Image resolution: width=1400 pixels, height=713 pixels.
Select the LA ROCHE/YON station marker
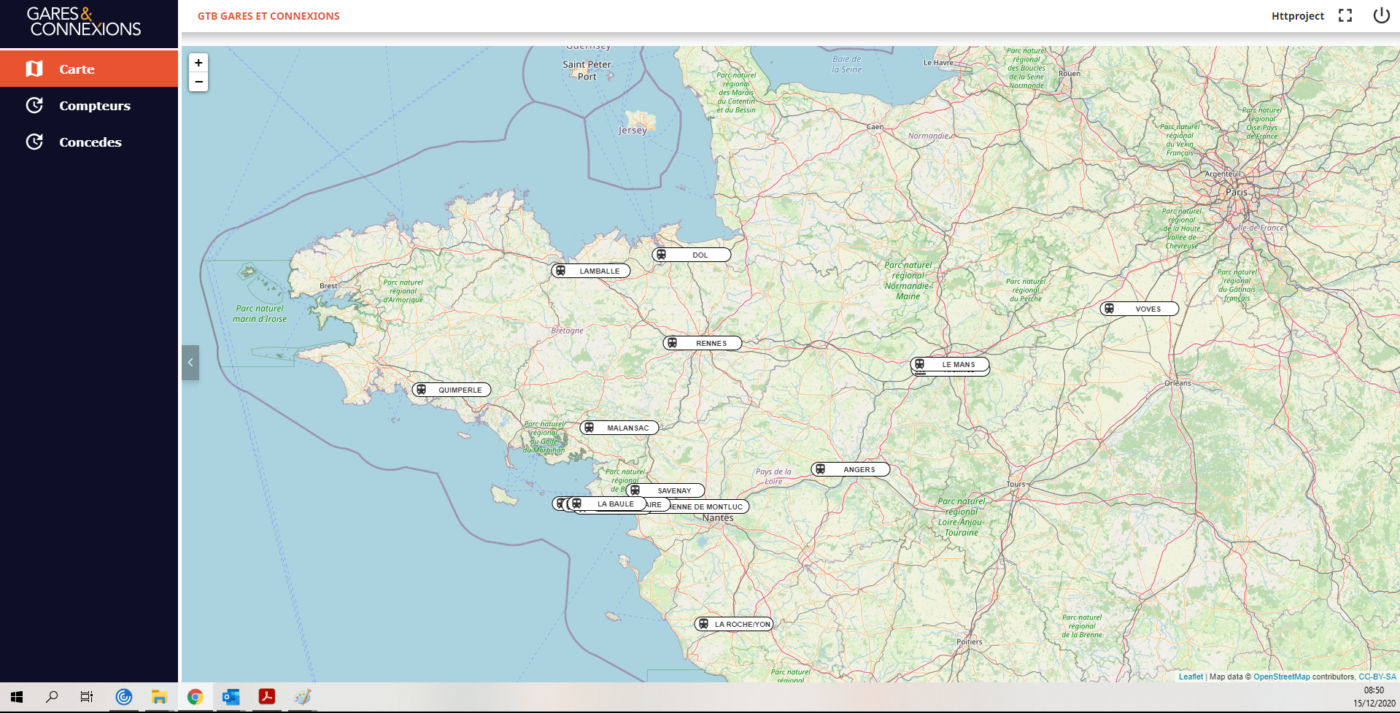tap(734, 624)
